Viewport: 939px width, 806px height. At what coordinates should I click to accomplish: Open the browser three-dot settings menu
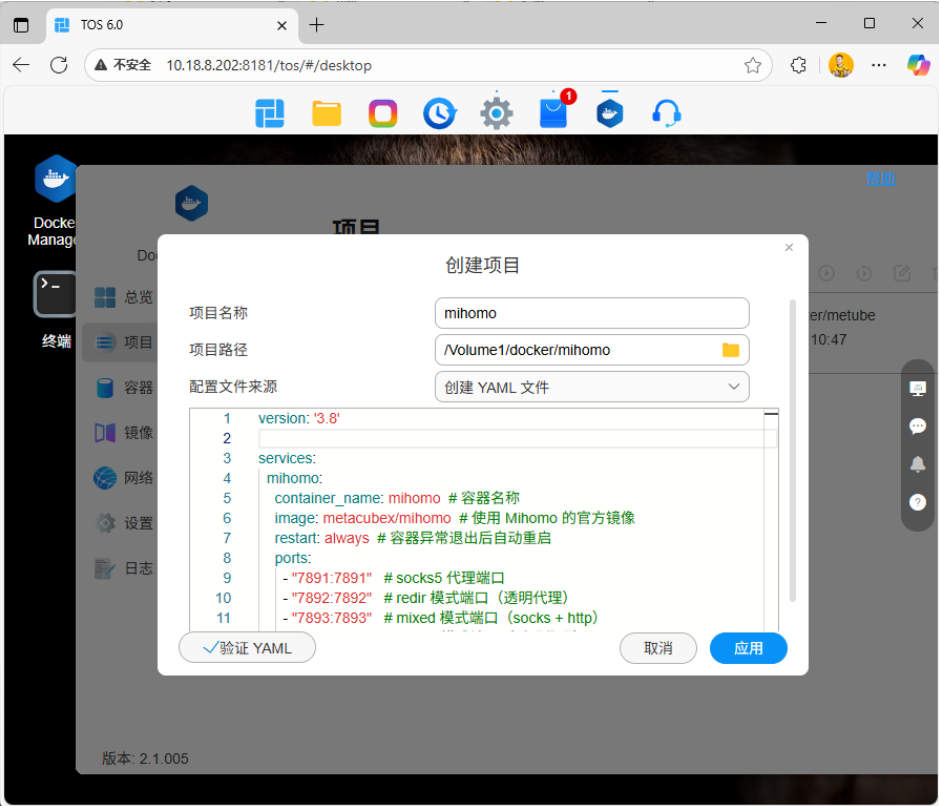click(879, 65)
